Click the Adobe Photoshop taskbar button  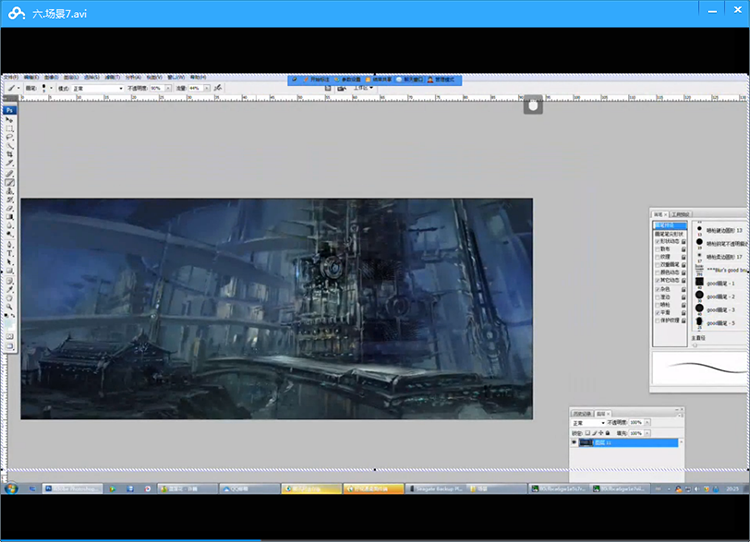pos(72,488)
